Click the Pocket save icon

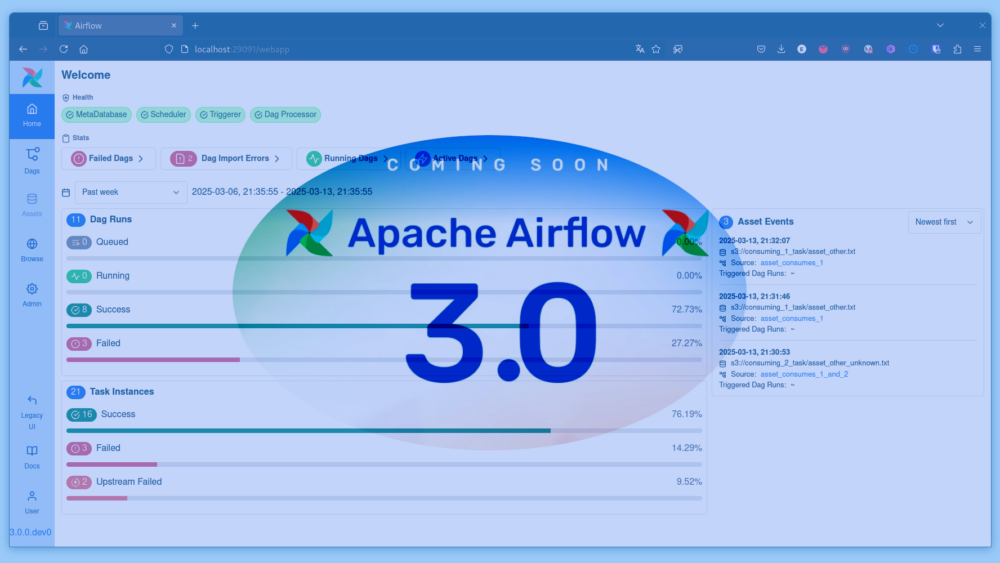[x=761, y=49]
